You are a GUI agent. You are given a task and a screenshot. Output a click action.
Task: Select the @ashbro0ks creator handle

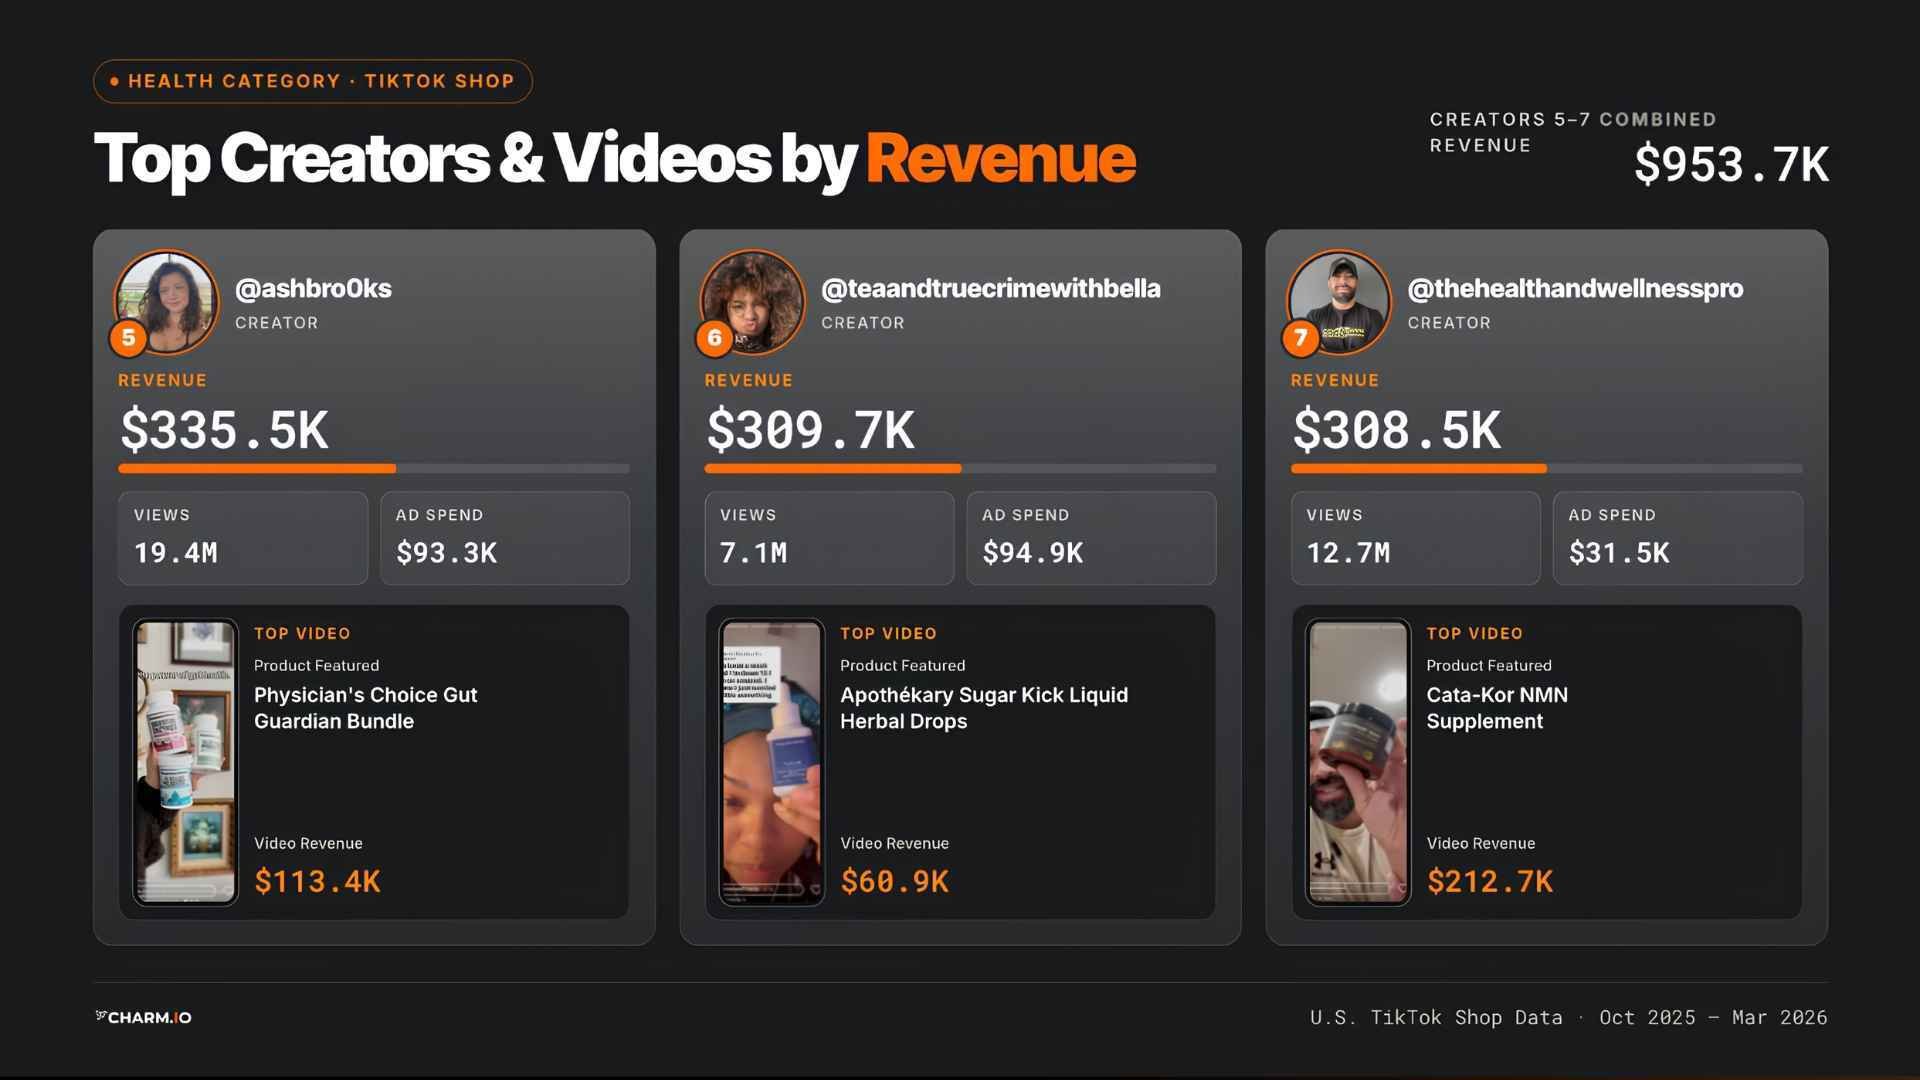pyautogui.click(x=313, y=288)
